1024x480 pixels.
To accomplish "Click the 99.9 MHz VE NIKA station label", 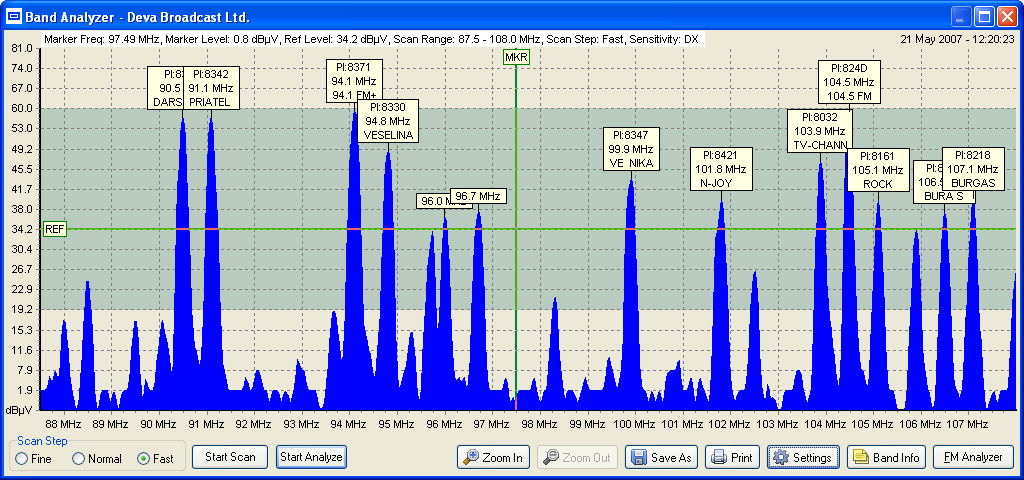I will (631, 150).
